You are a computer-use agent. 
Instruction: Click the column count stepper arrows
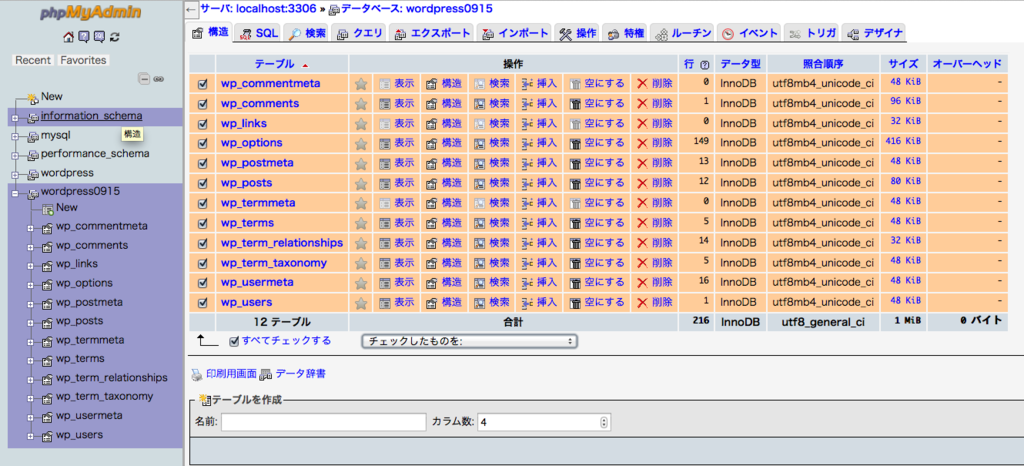pyautogui.click(x=604, y=422)
